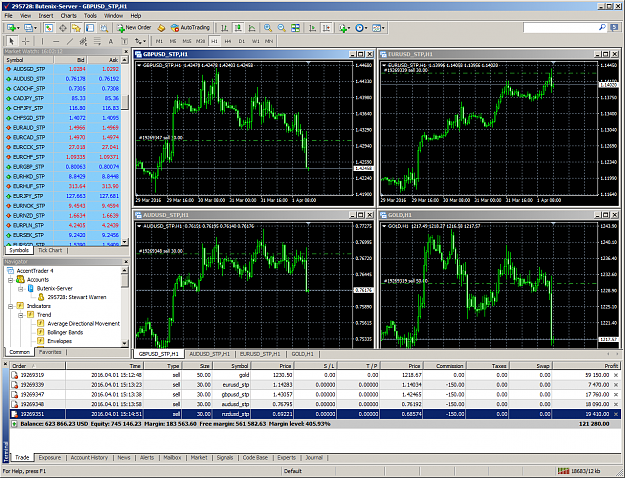This screenshot has height=478, width=625.
Task: Switch to the AUDUSD_STP,H1 chart tab
Action: tap(209, 354)
